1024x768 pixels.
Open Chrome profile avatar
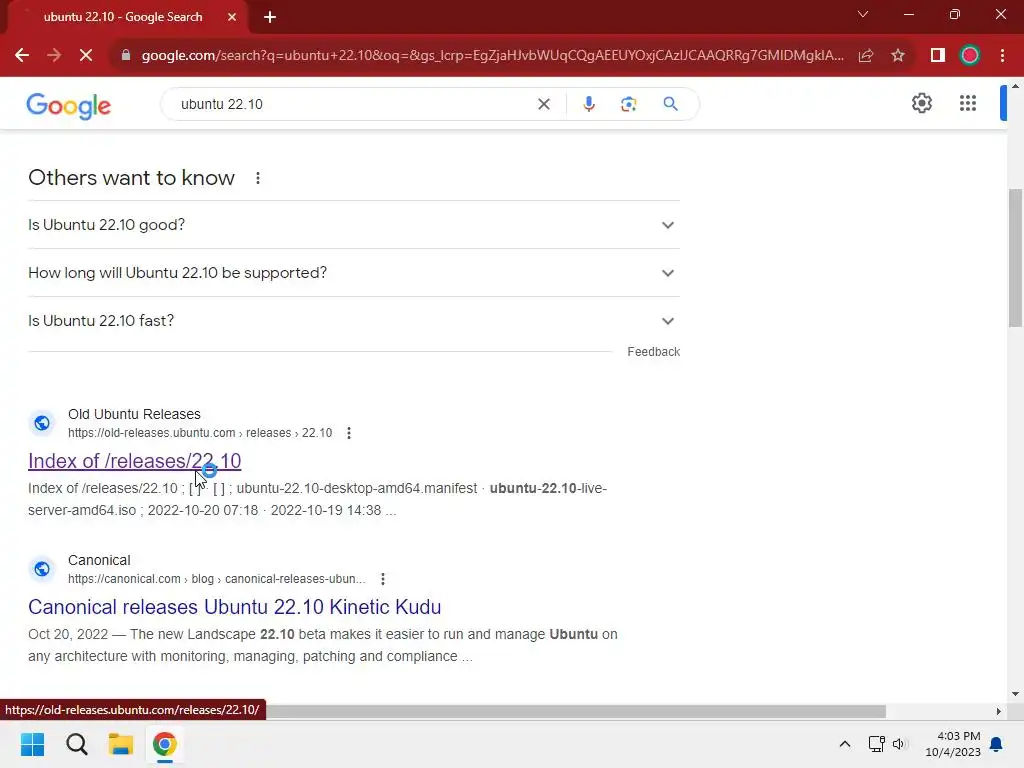[970, 56]
